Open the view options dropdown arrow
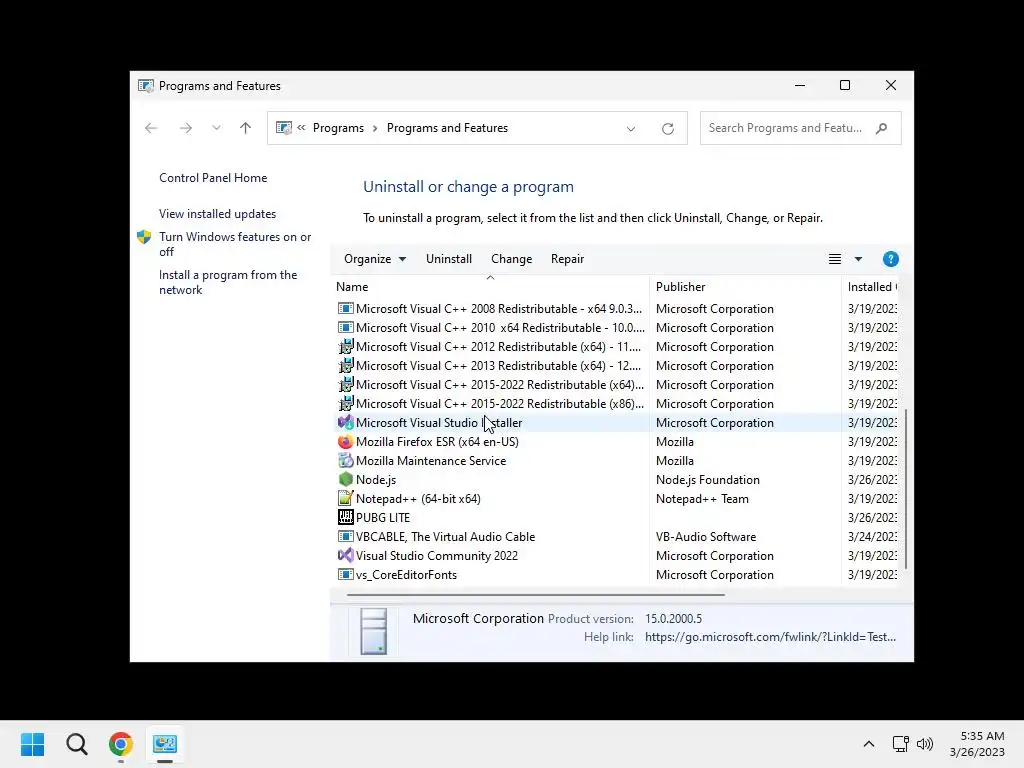This screenshot has height=768, width=1024. [858, 259]
